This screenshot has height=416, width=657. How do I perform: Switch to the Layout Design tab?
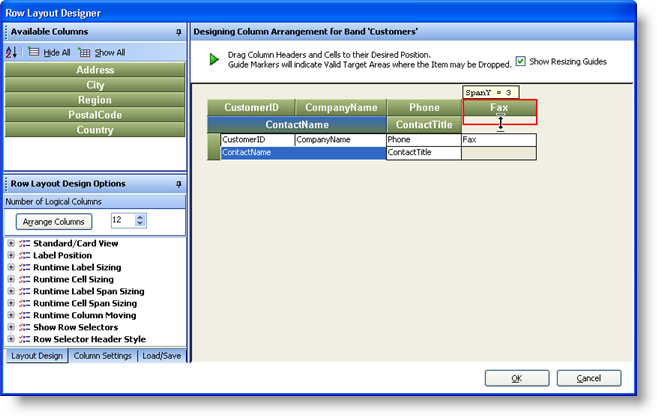(x=37, y=356)
